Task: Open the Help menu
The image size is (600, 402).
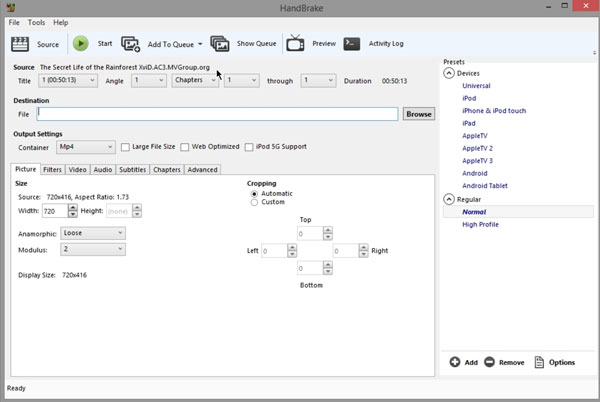Action: (x=60, y=23)
